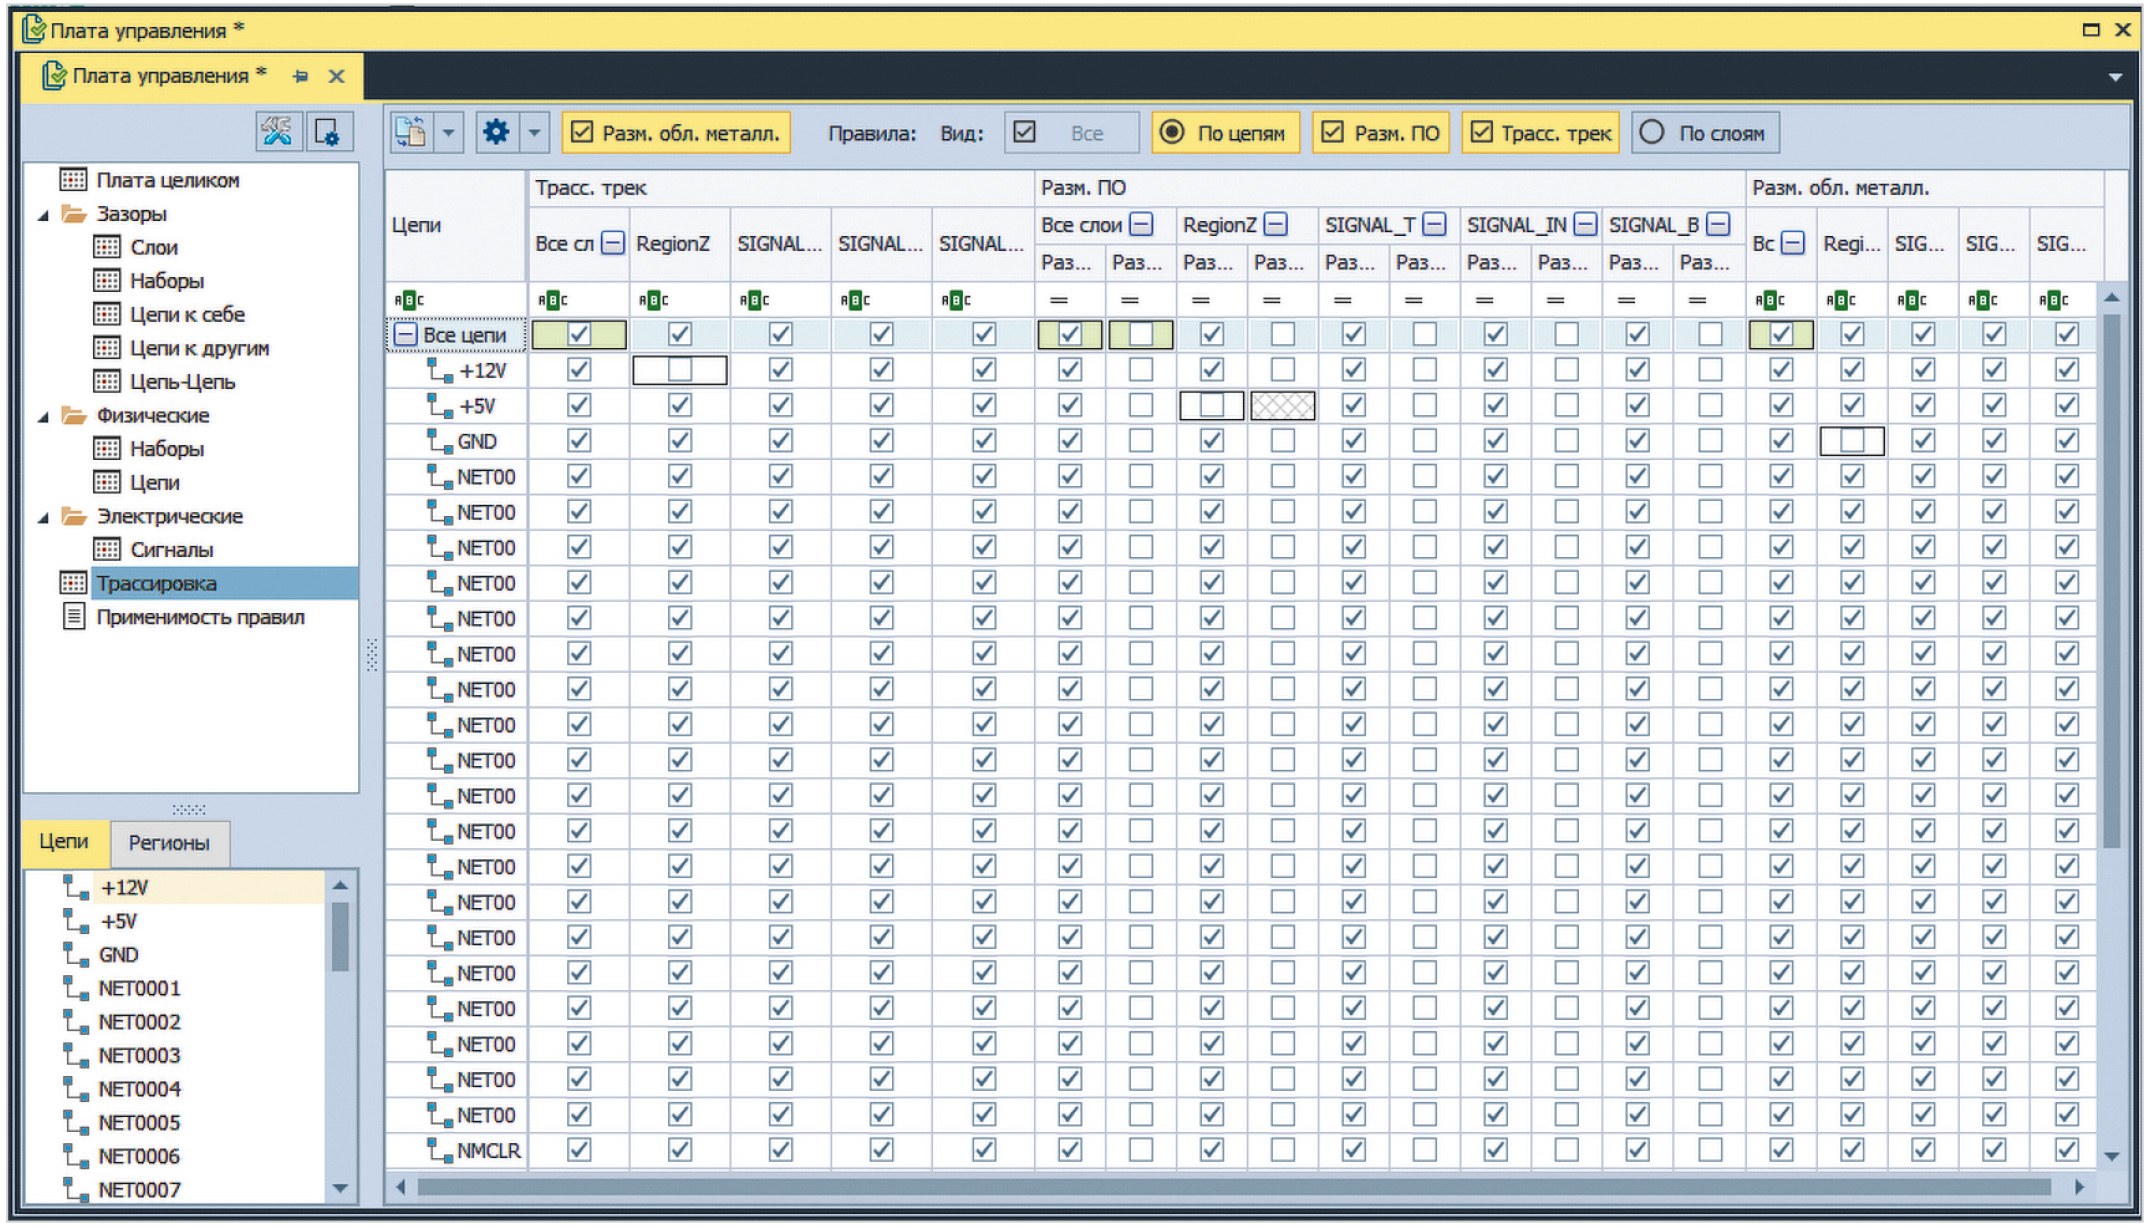Click the Трассировка table icon

point(73,582)
